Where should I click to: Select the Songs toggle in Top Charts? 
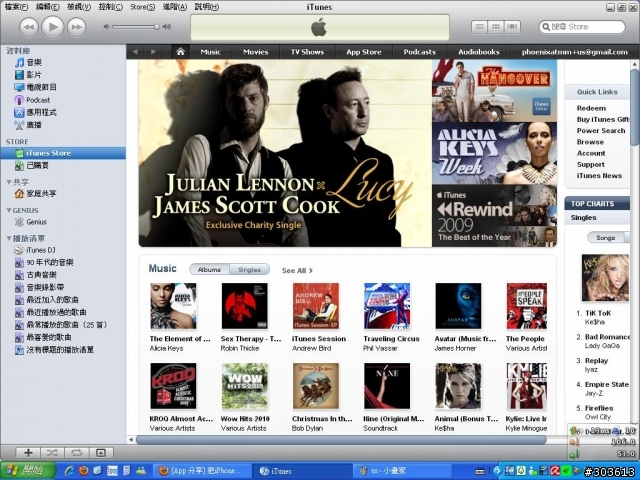(606, 238)
